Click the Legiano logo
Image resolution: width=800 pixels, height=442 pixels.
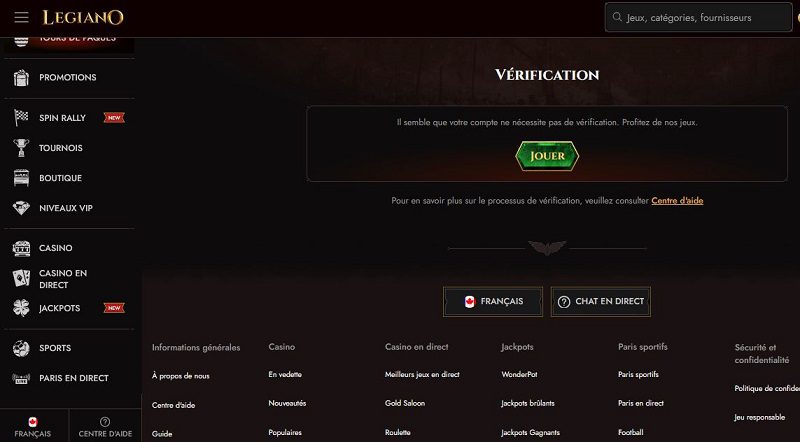click(83, 17)
